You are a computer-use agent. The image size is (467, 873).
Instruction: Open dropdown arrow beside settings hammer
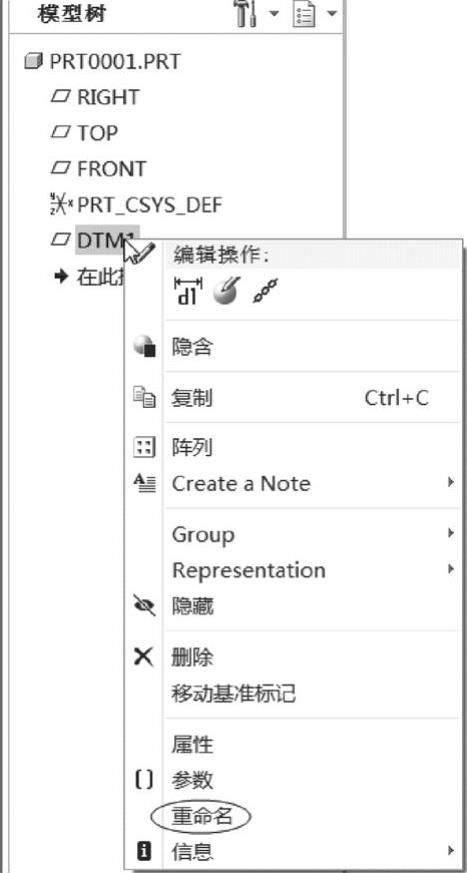(274, 13)
